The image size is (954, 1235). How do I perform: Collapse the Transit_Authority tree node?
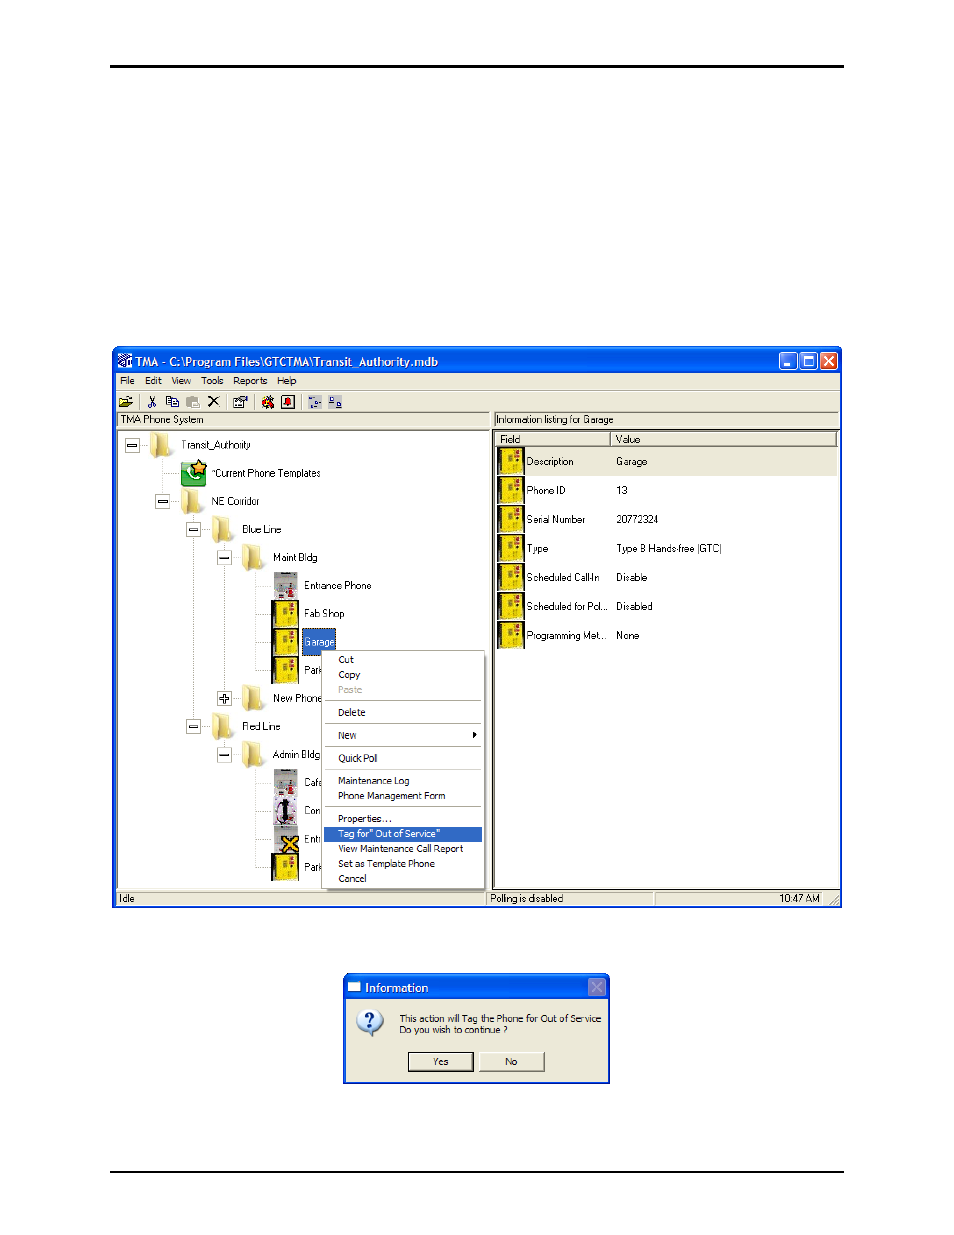(132, 445)
